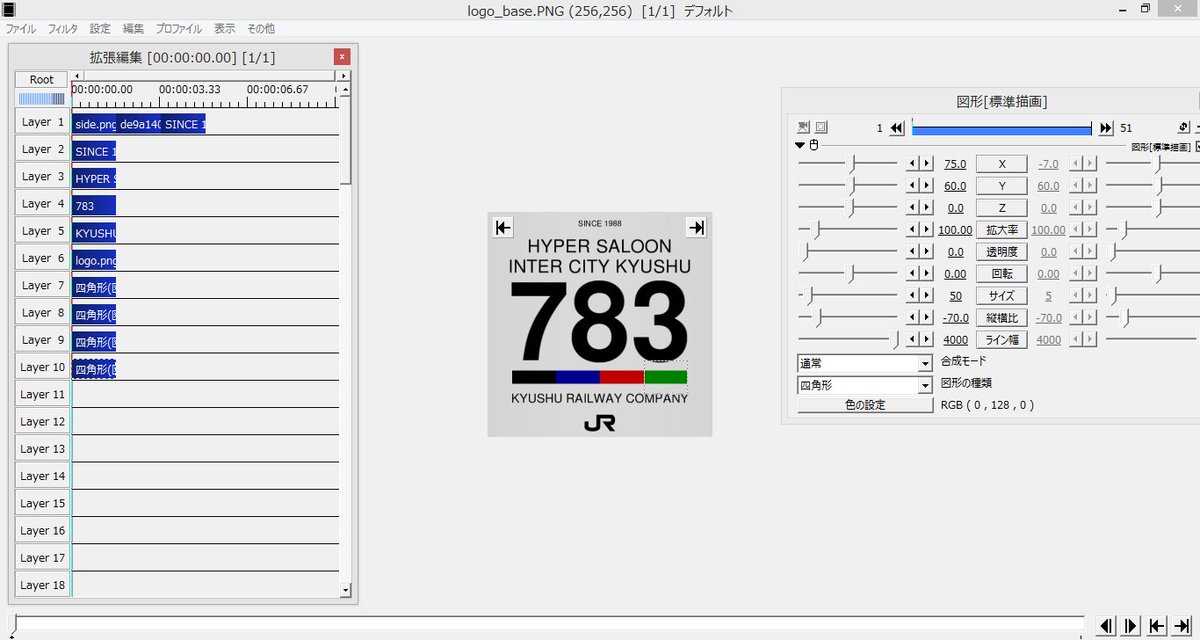Image resolution: width=1200 pixels, height=640 pixels.
Task: Toggle visibility of Layer 3
Action: [x=43, y=176]
